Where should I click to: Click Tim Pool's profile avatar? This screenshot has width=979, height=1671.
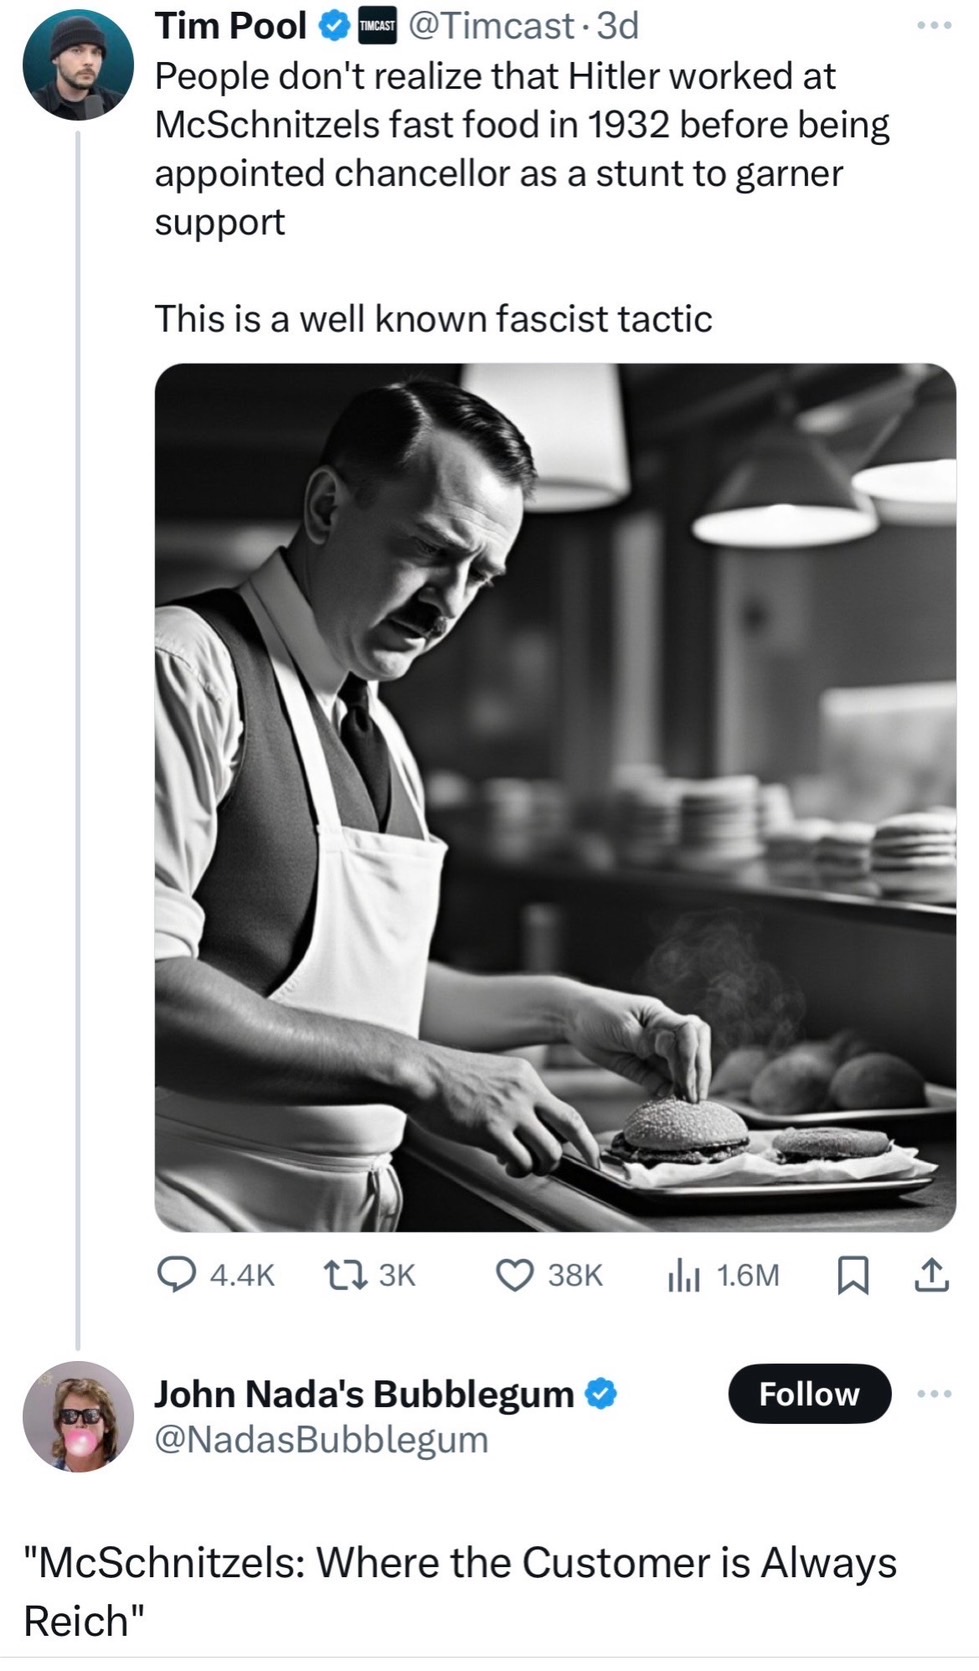tap(78, 65)
